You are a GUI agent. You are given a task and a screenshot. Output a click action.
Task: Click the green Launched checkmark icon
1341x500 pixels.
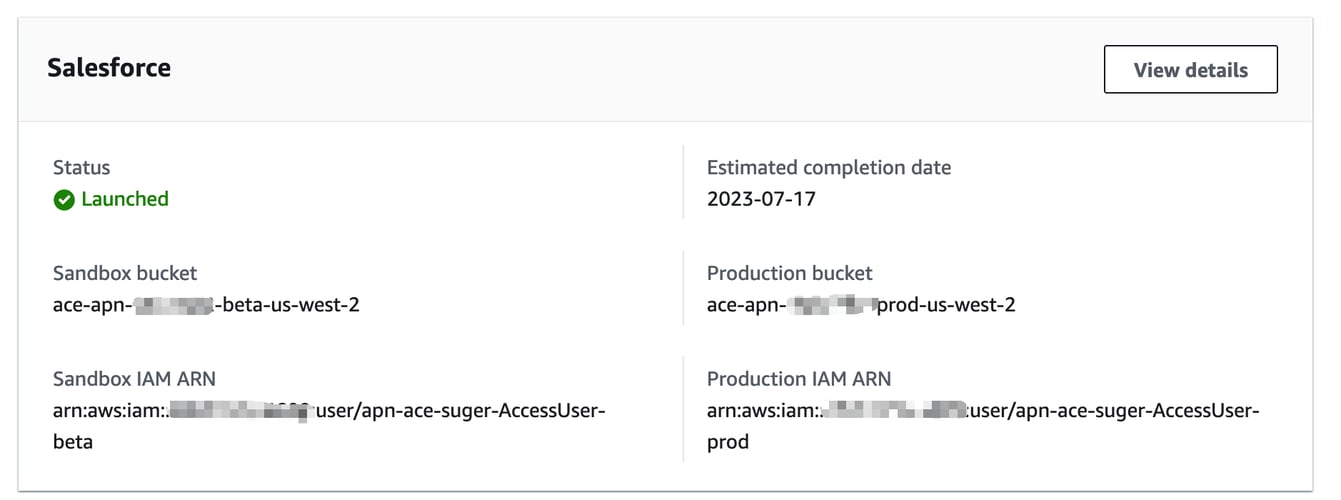click(64, 200)
